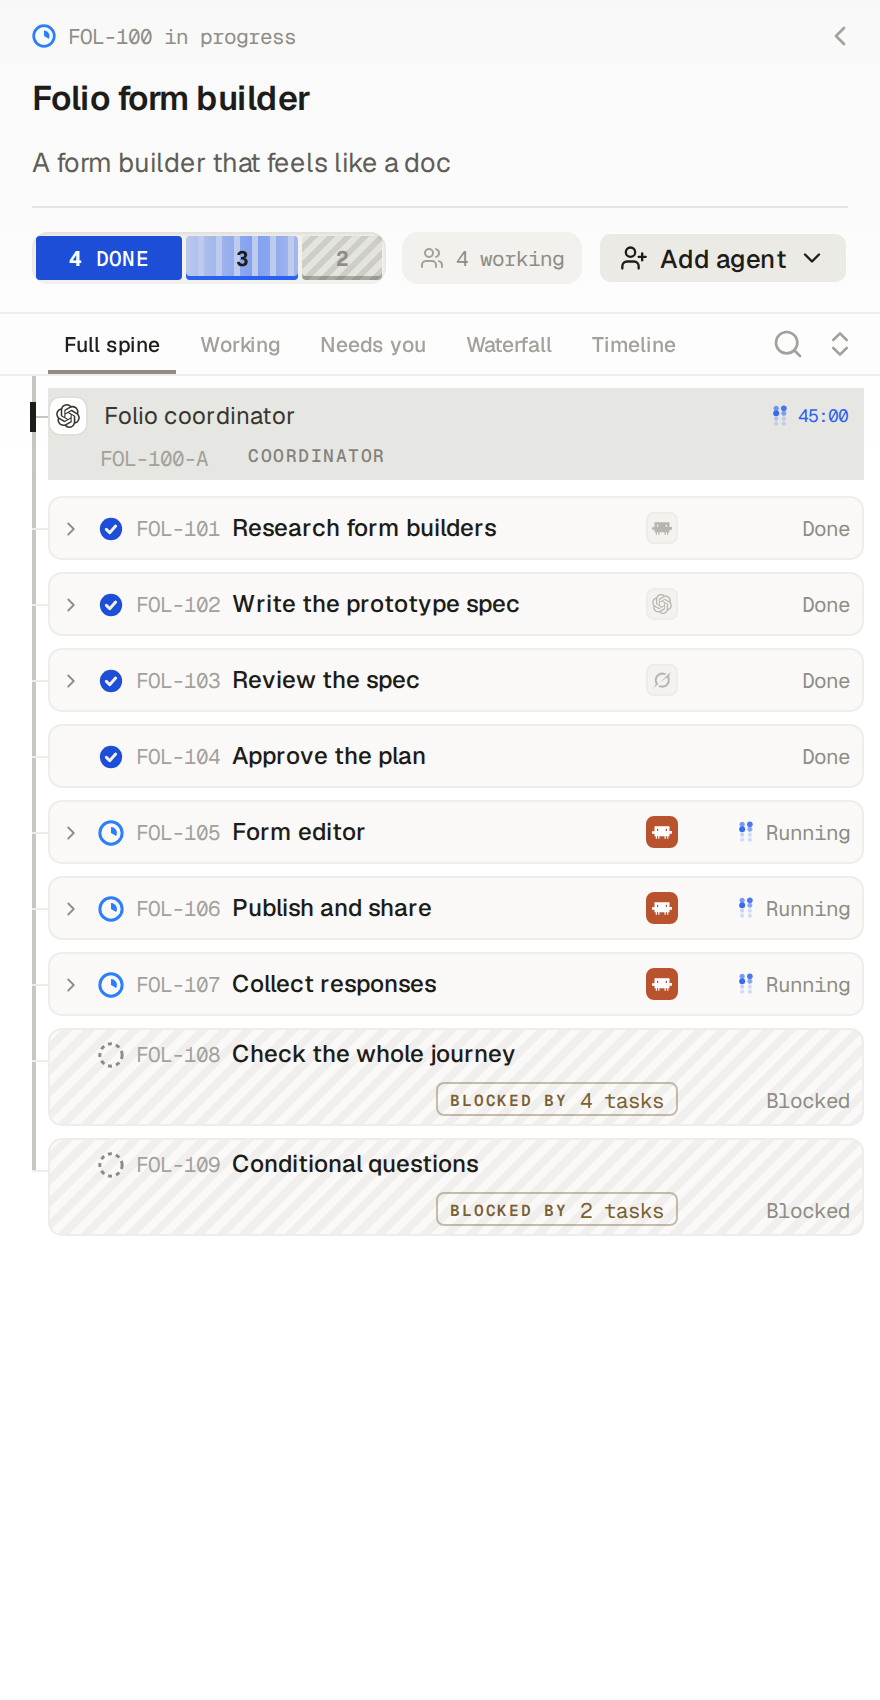880x1700 pixels.
Task: Click the COORDINATOR label
Action: 316,456
